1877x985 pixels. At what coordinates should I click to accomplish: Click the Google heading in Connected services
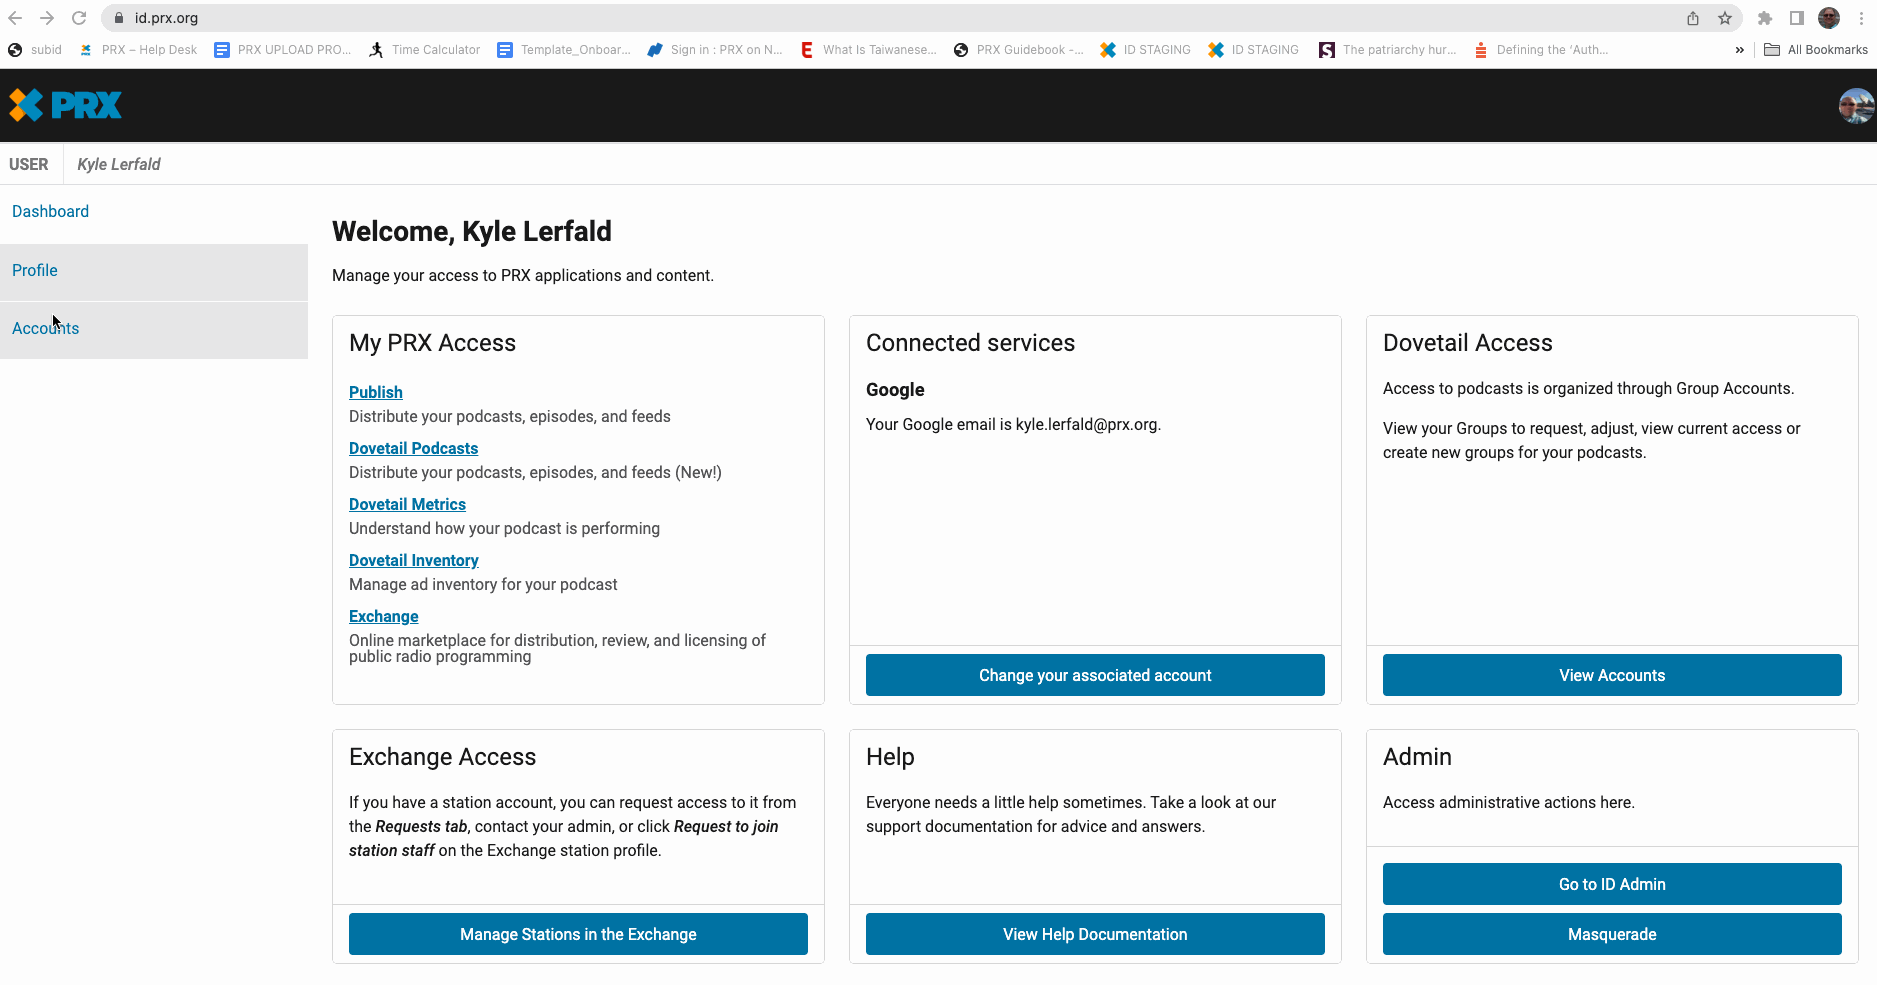895,390
